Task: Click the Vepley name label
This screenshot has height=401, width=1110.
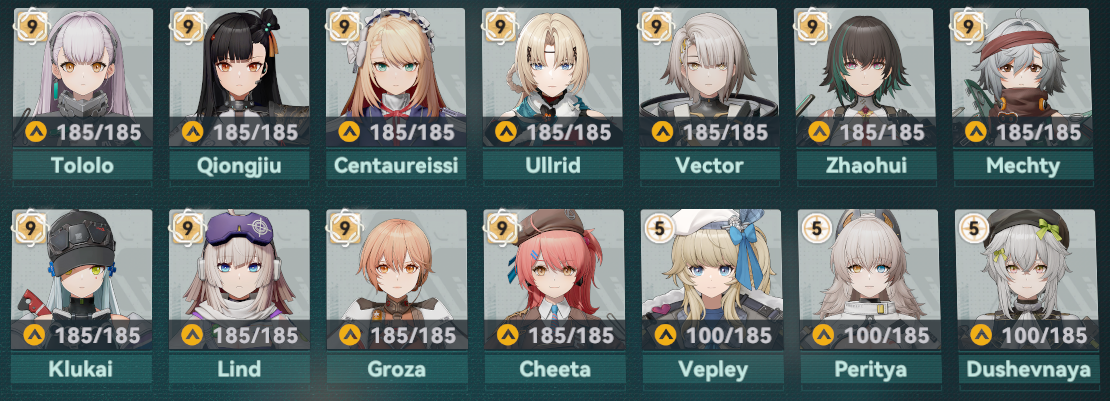Action: coord(711,368)
